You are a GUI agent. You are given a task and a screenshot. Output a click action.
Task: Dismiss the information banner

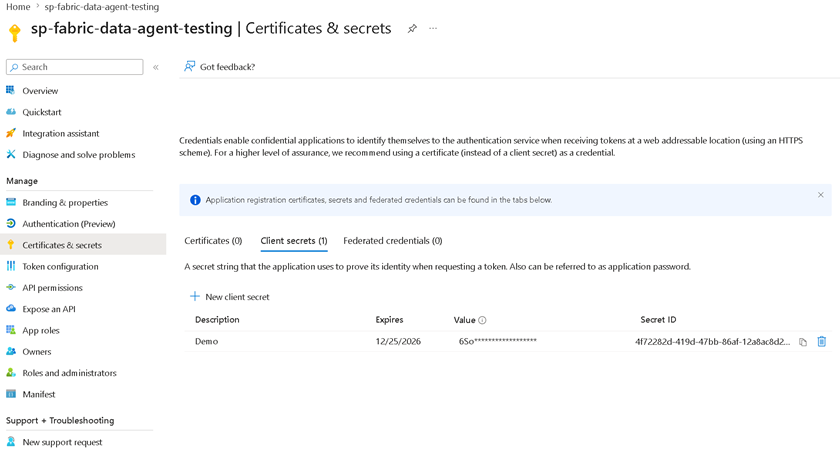click(821, 195)
